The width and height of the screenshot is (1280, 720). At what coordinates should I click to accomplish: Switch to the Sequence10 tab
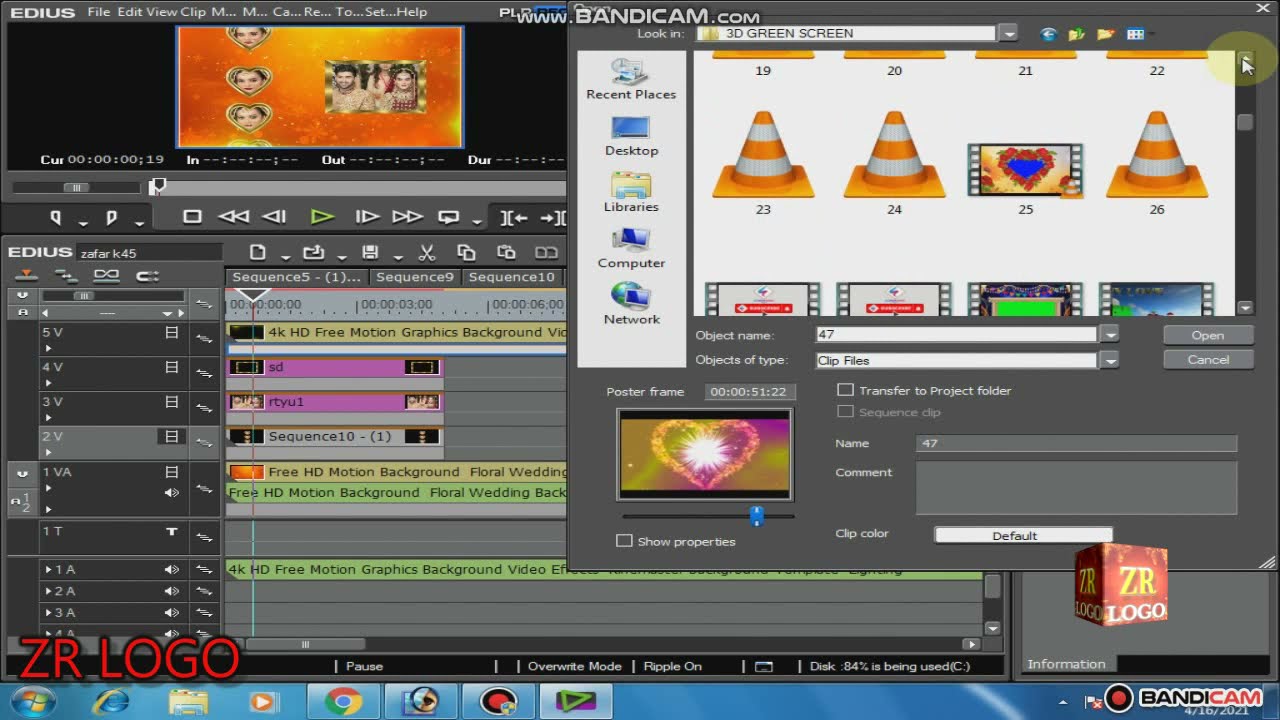pos(511,277)
